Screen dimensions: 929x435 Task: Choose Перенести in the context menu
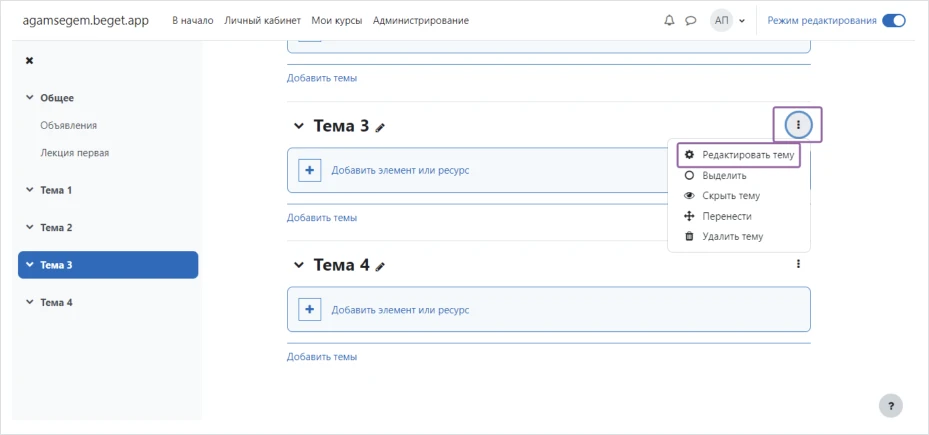coord(726,216)
